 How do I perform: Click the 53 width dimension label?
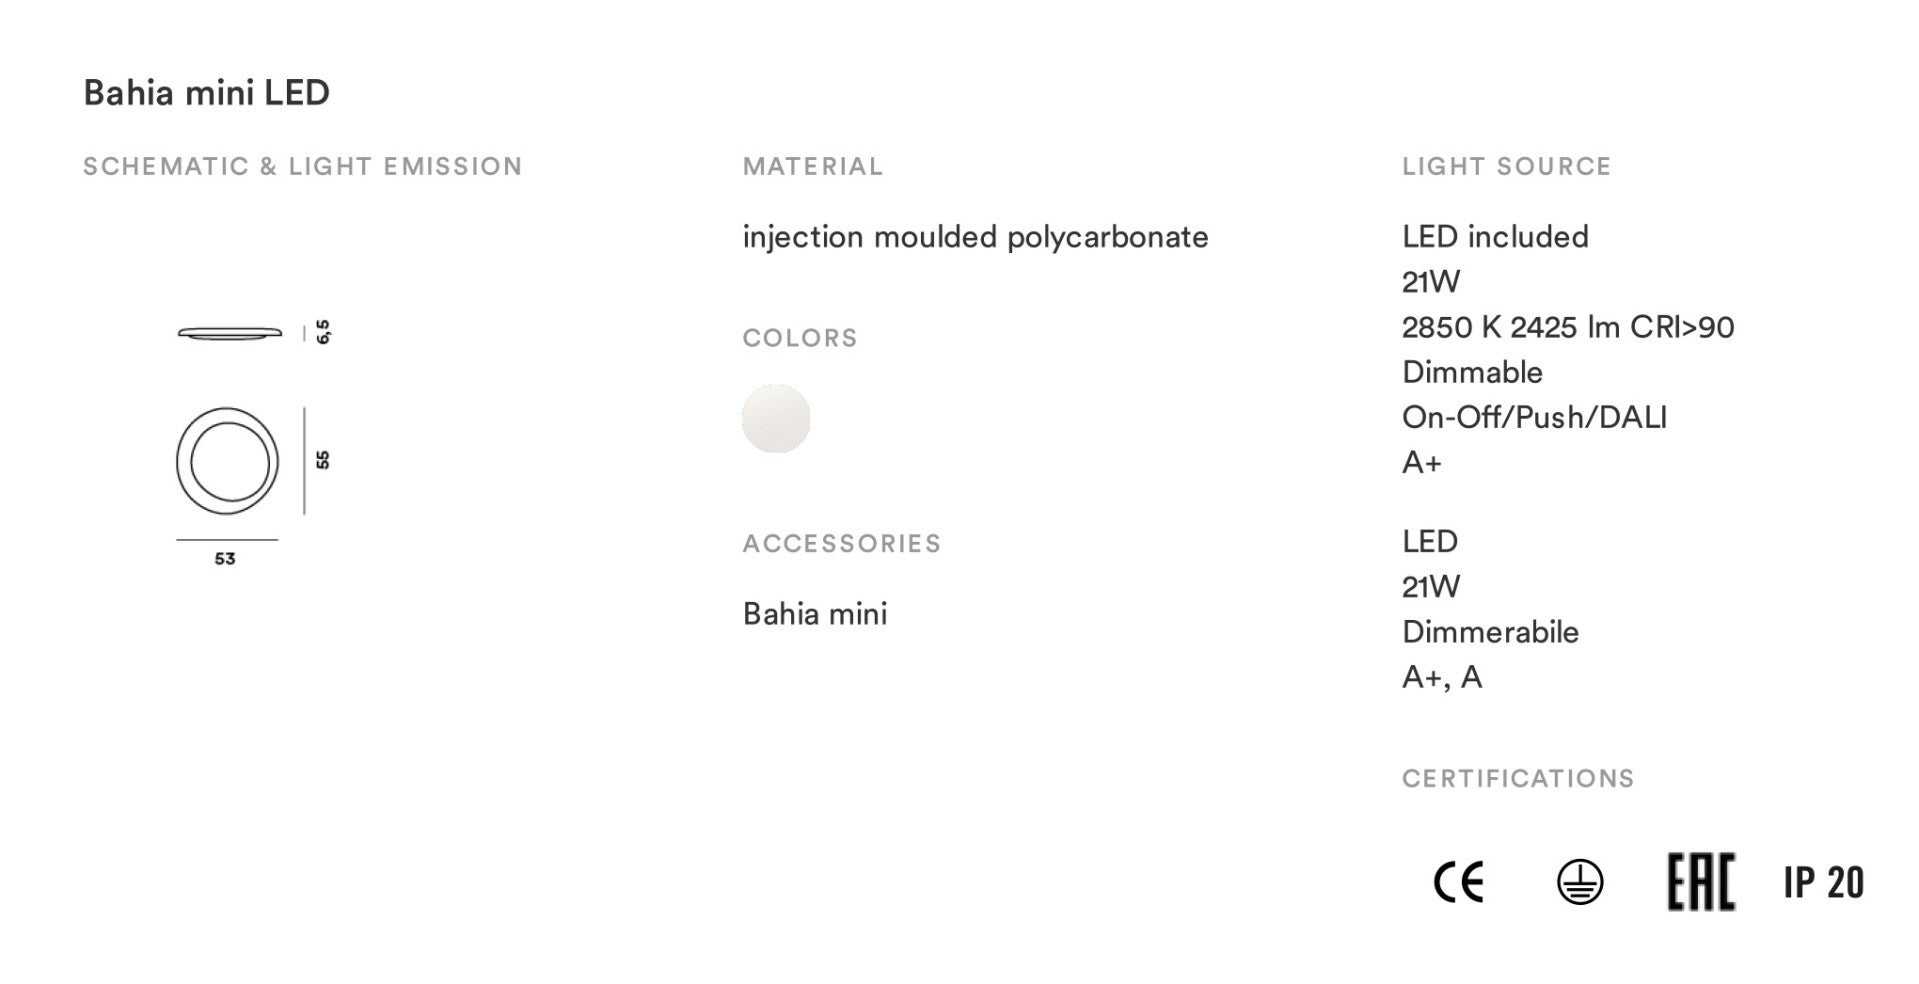point(225,559)
